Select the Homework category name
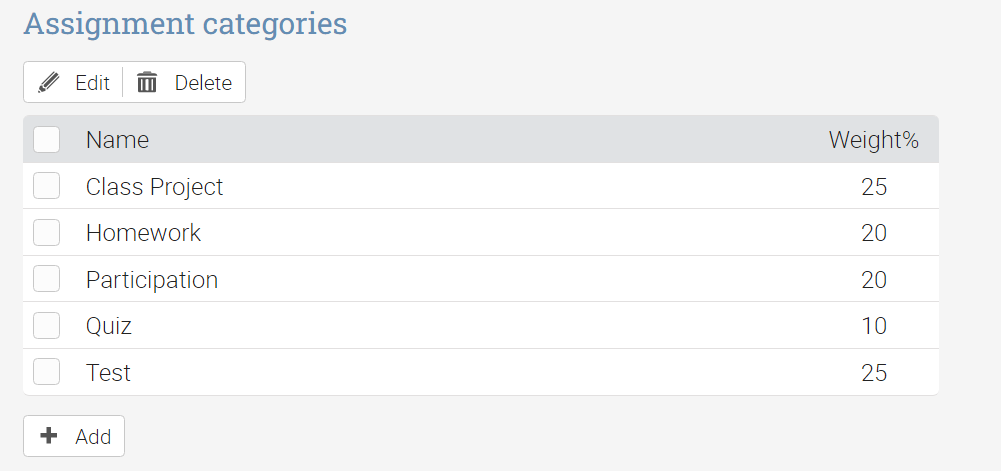The width and height of the screenshot is (1001, 471). [144, 233]
